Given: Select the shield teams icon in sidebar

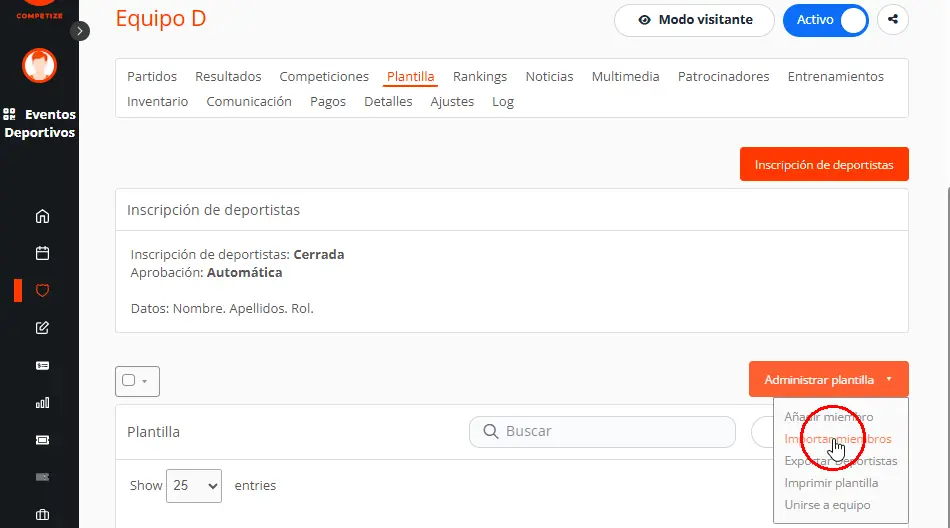Looking at the screenshot, I should pyautogui.click(x=42, y=291).
